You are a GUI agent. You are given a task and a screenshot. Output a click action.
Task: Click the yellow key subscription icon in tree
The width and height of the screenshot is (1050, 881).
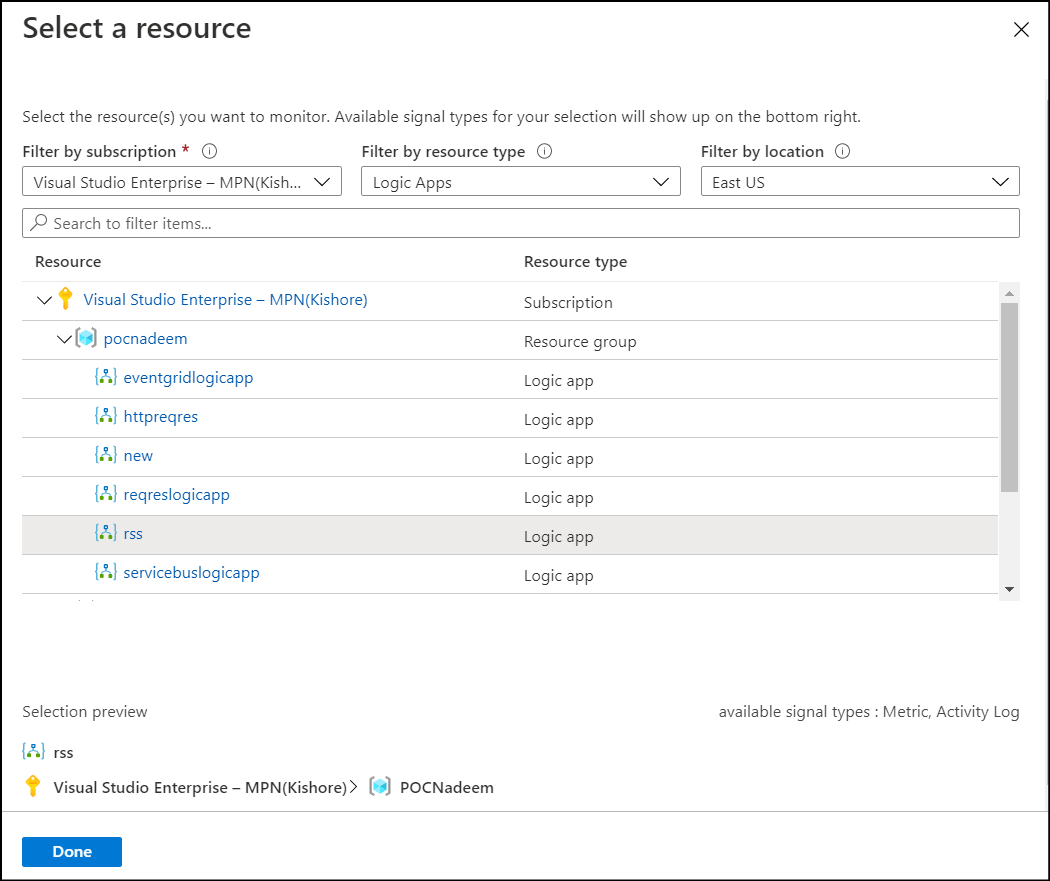[x=66, y=299]
